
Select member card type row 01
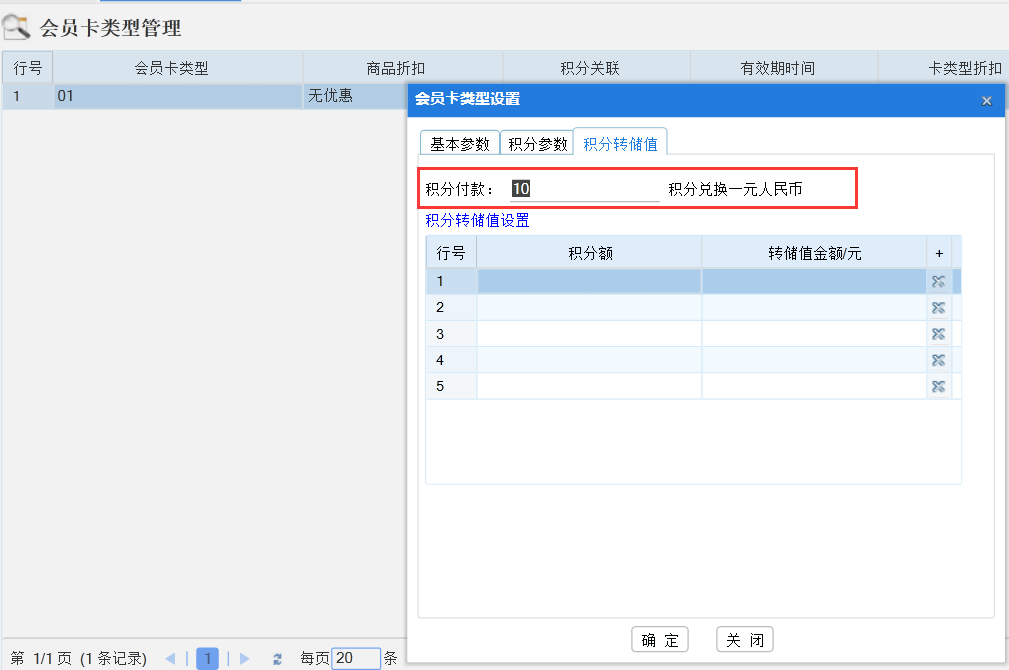click(x=150, y=95)
